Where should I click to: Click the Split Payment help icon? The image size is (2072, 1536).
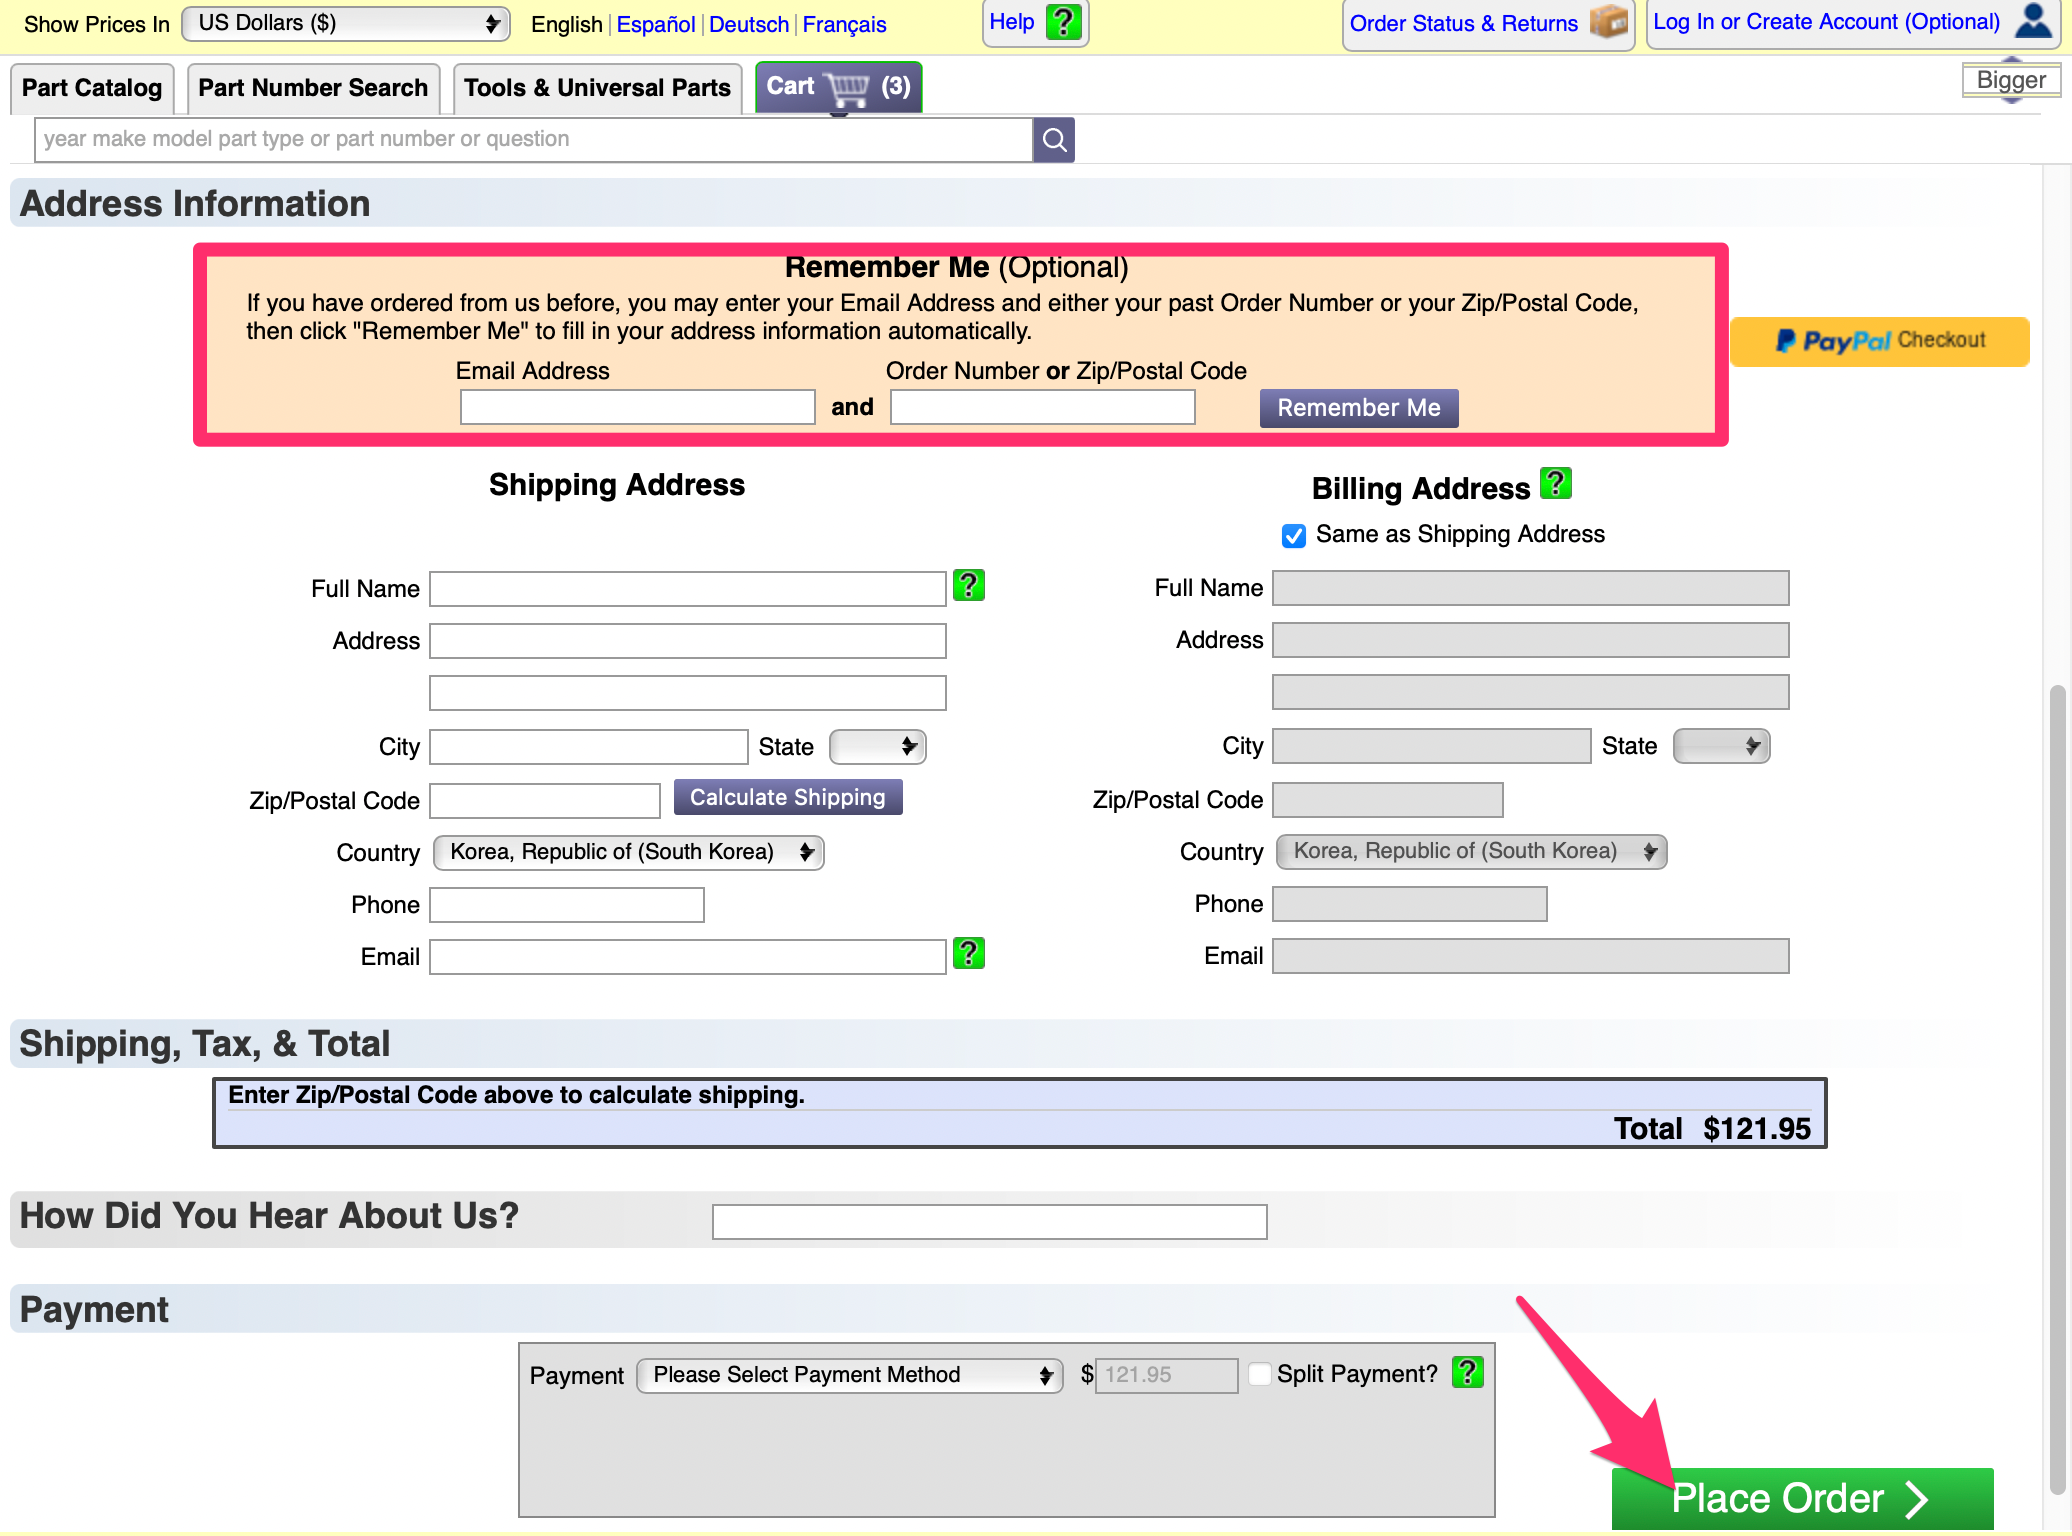tap(1467, 1372)
